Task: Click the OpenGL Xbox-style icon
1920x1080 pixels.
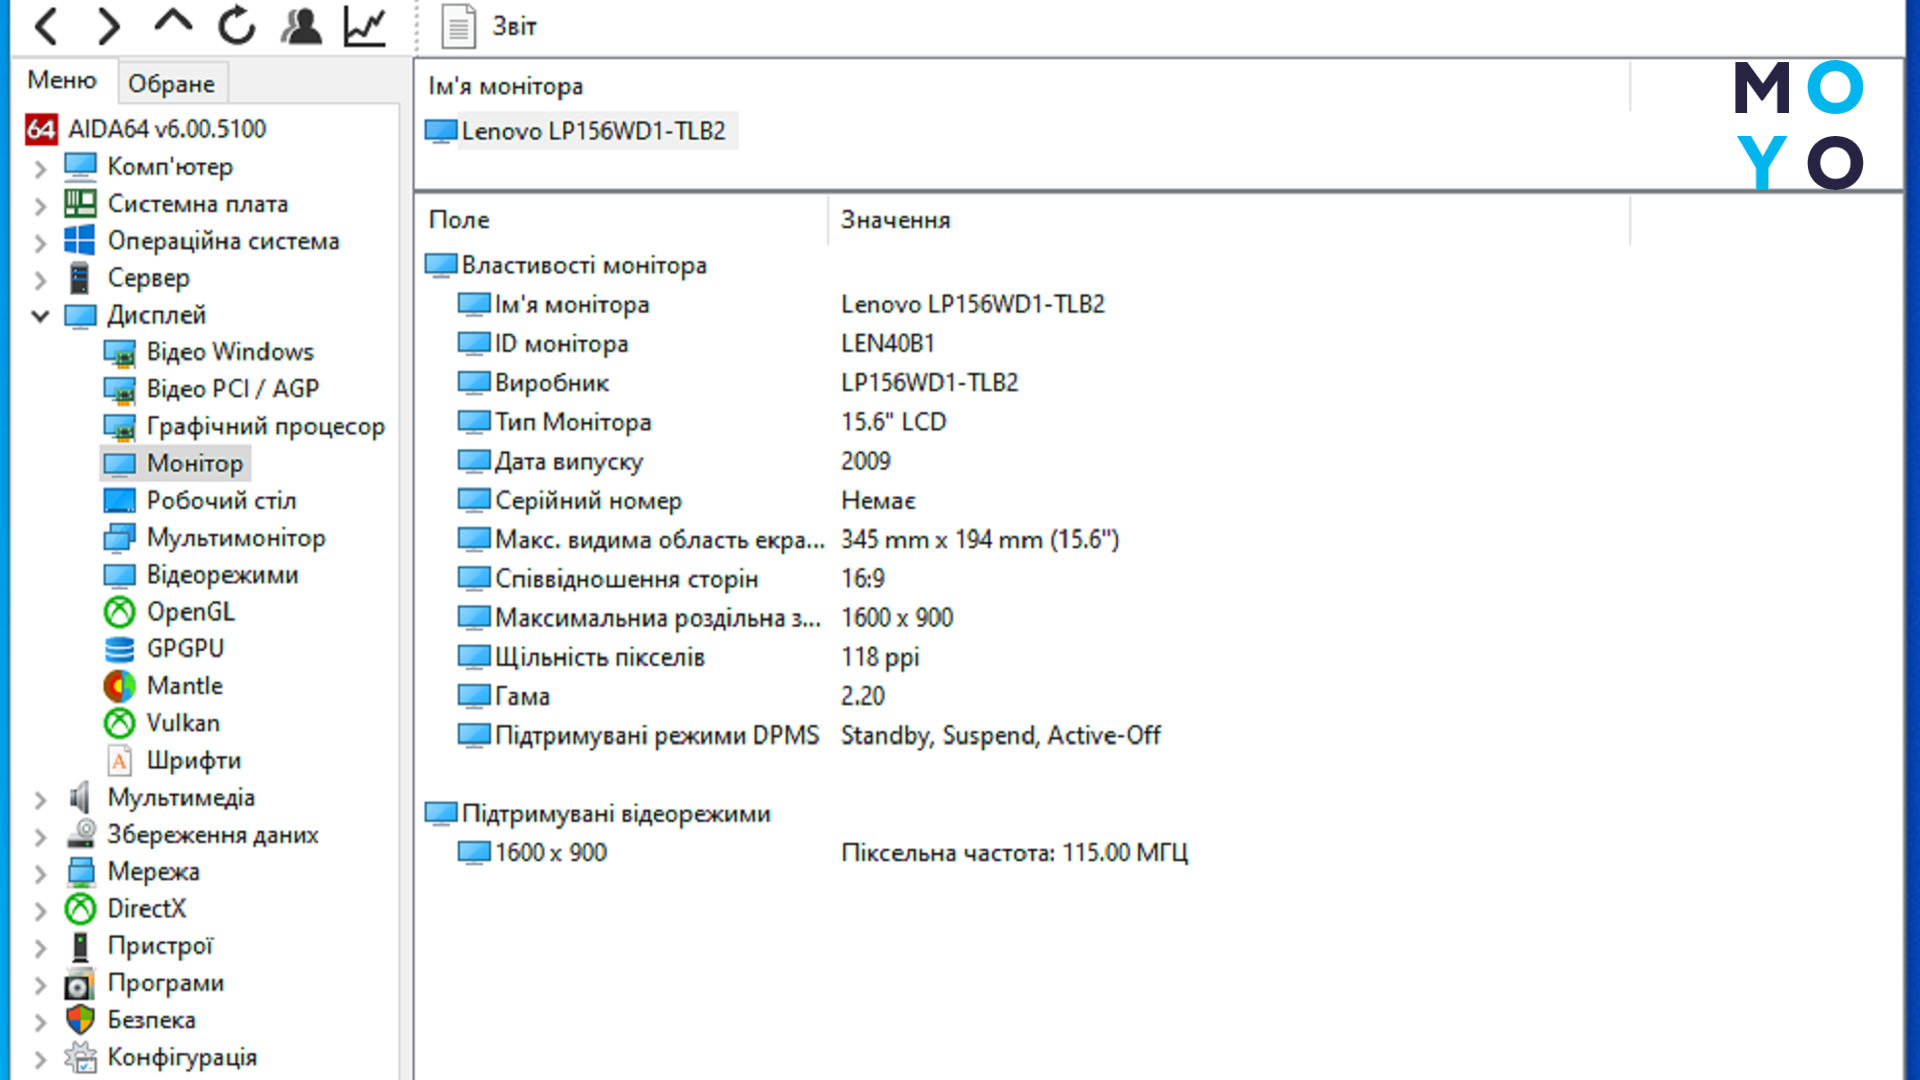Action: 119,612
